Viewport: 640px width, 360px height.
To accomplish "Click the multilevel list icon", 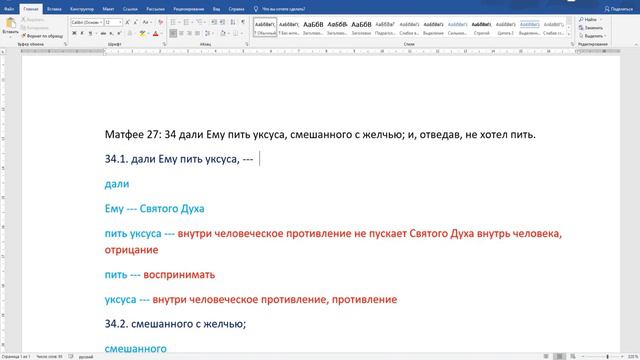I will tap(200, 22).
